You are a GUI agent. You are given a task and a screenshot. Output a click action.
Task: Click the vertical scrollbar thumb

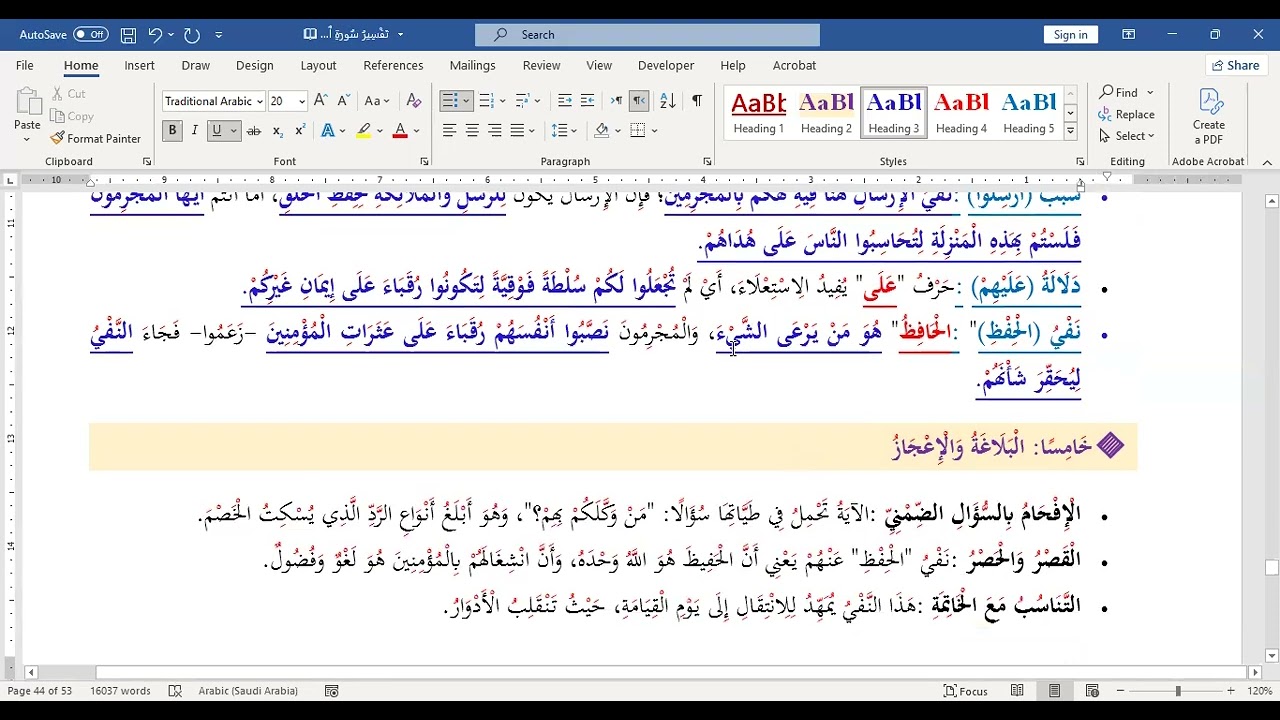[x=1271, y=567]
